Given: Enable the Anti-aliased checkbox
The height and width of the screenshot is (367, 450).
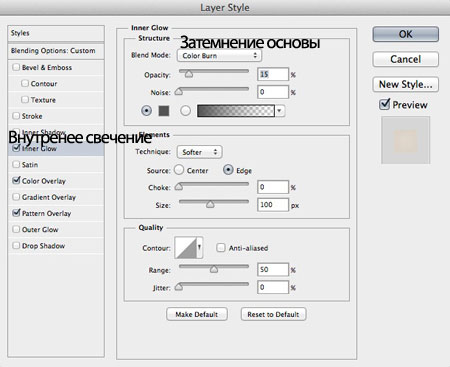Looking at the screenshot, I should (220, 248).
